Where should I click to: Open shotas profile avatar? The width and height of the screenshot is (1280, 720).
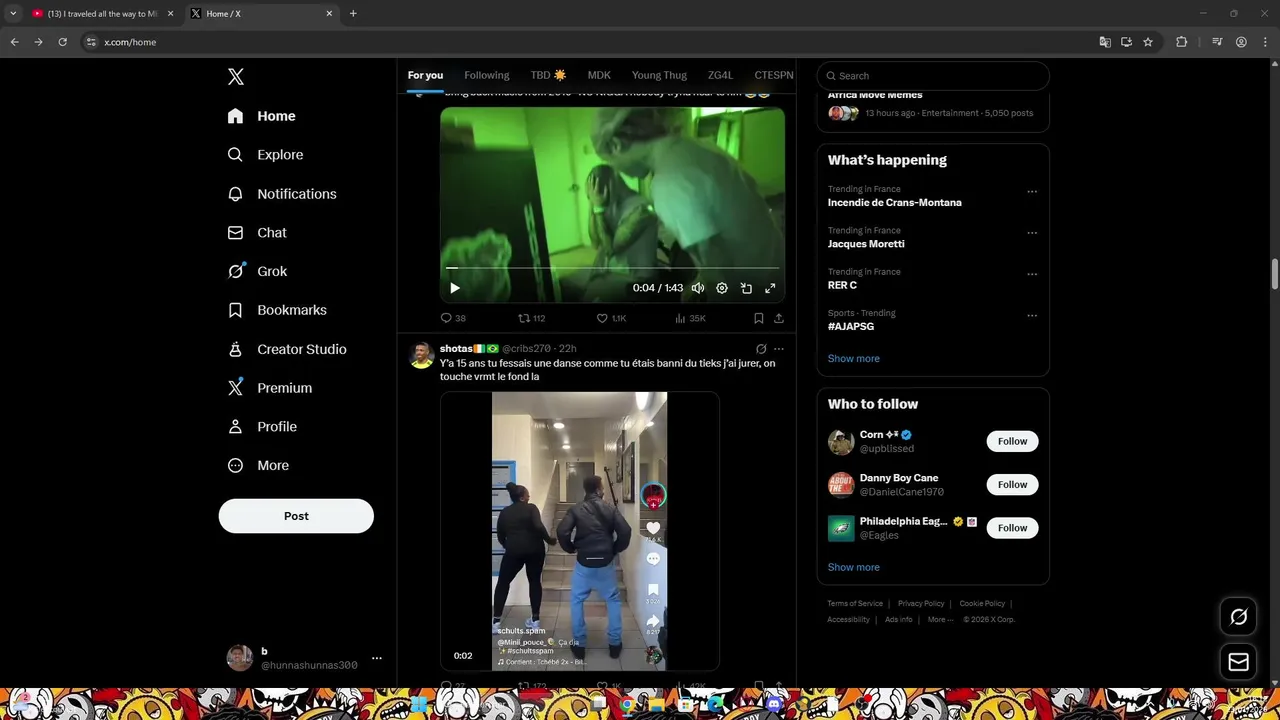422,356
